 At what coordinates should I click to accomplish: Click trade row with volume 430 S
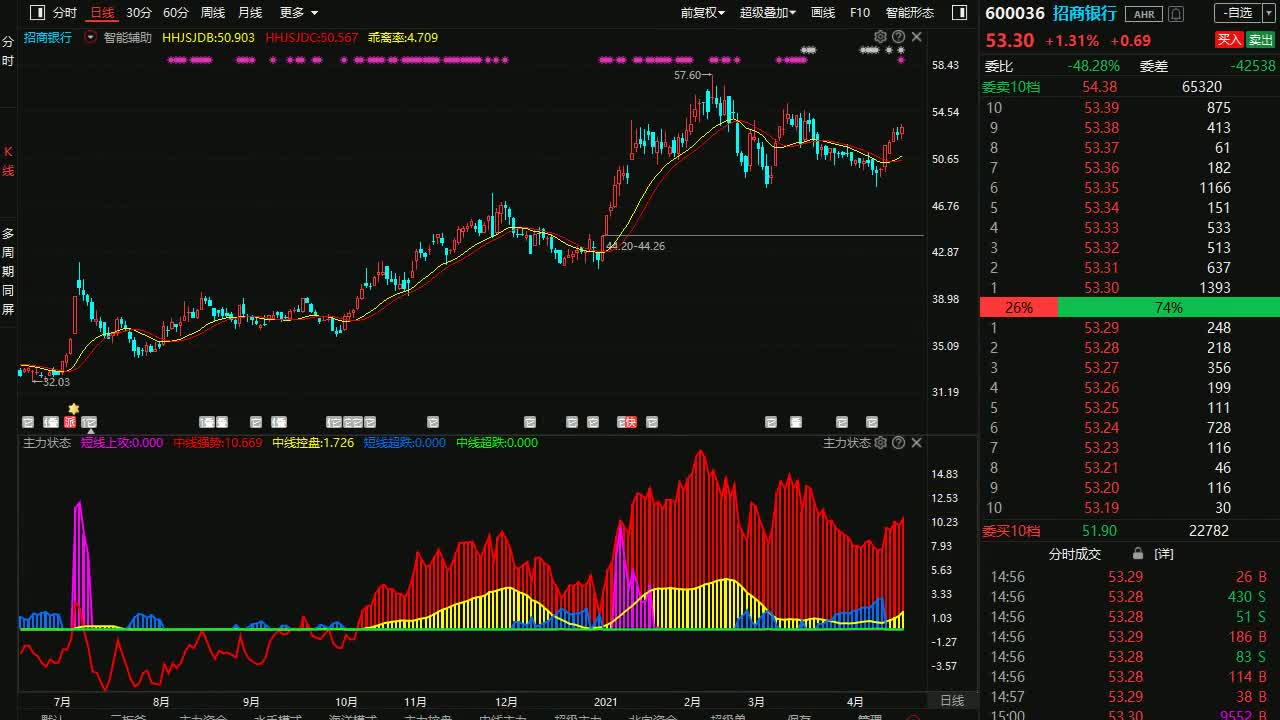tap(1130, 596)
